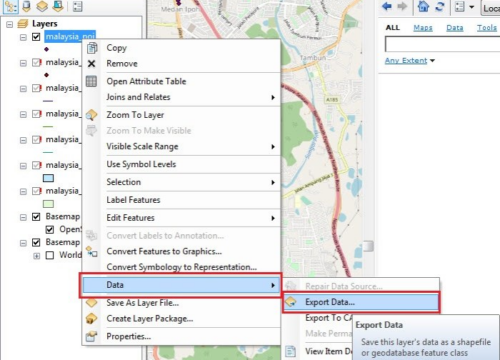Click the blue Back arrow in search window
500x360 pixels.
(387, 6)
